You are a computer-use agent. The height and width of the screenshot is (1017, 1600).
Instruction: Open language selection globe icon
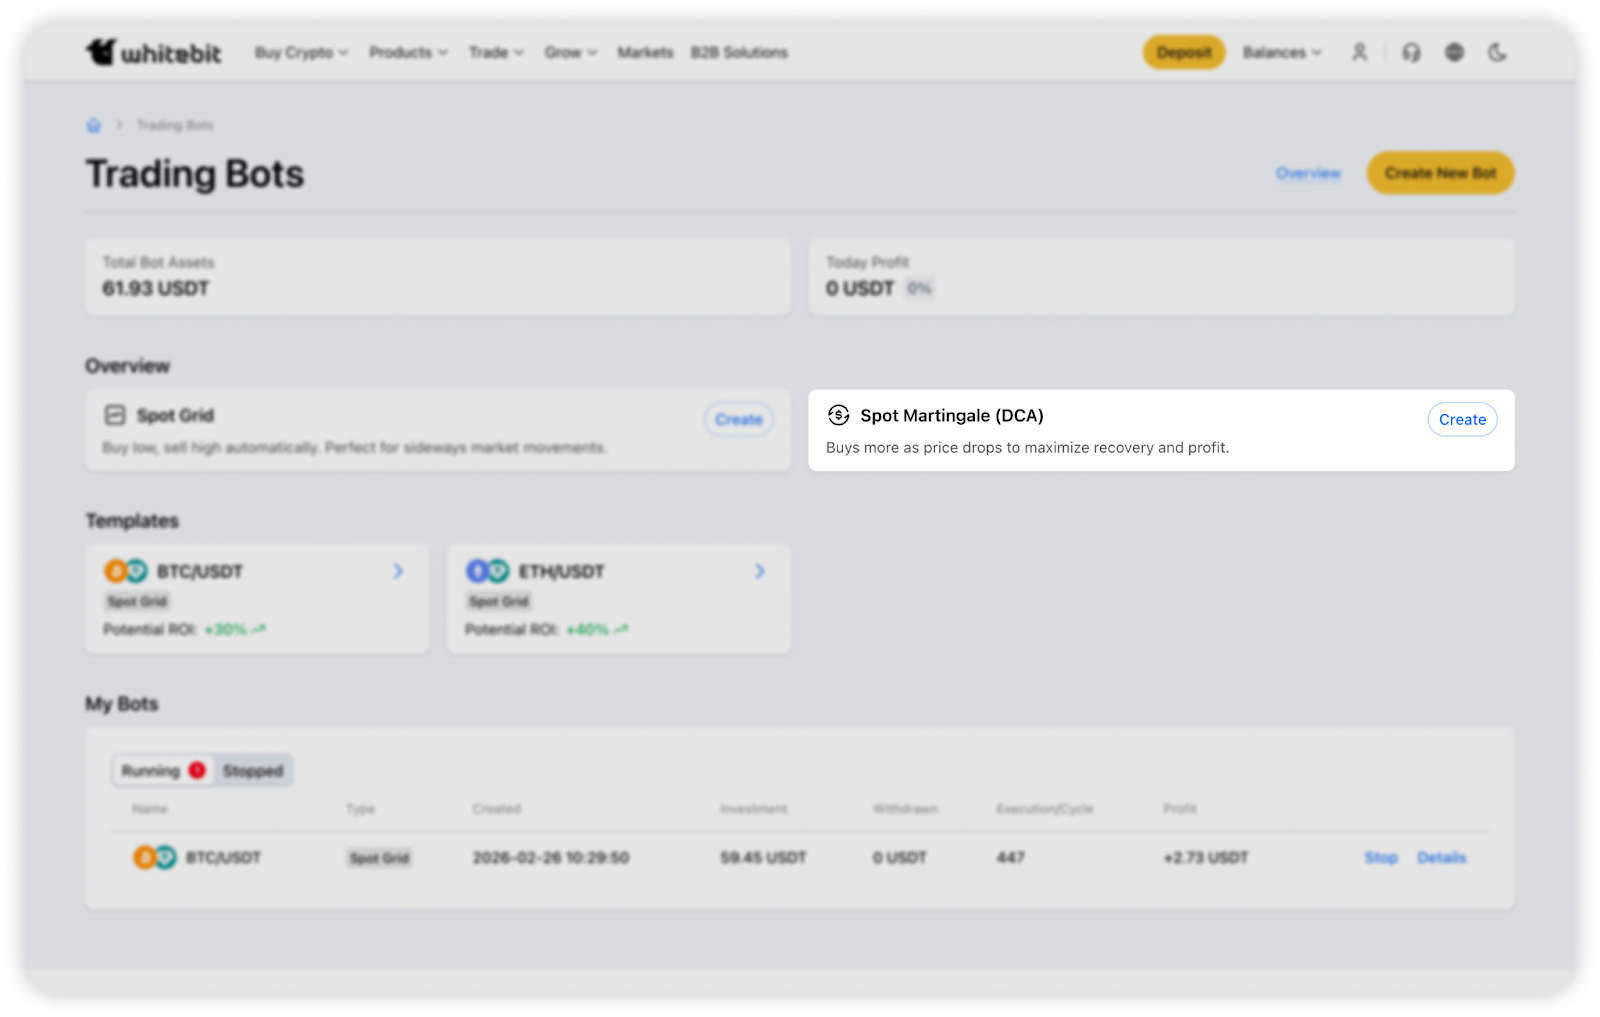tap(1454, 52)
